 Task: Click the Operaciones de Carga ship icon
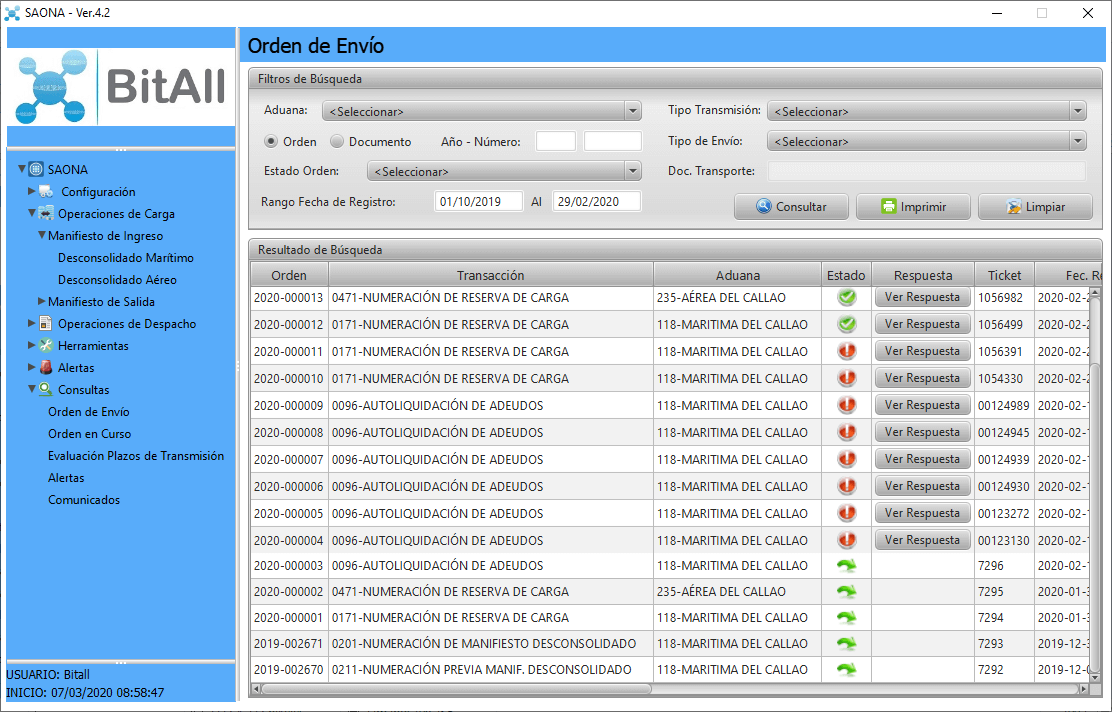(x=46, y=214)
